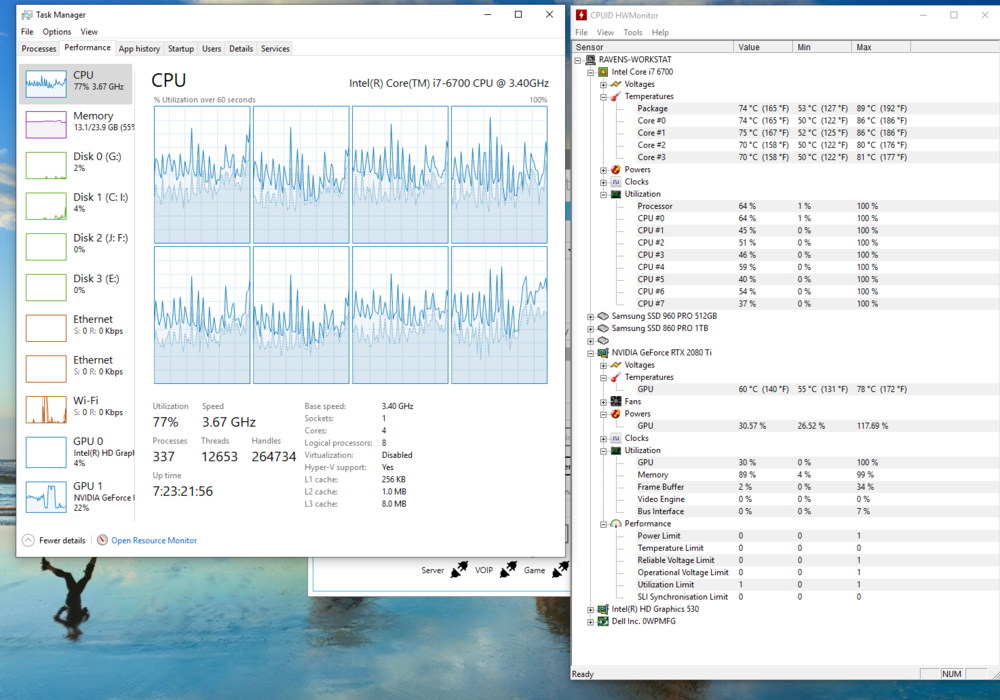
Task: Open Disk 2 (J: F:) performance view
Action: pyautogui.click(x=77, y=246)
